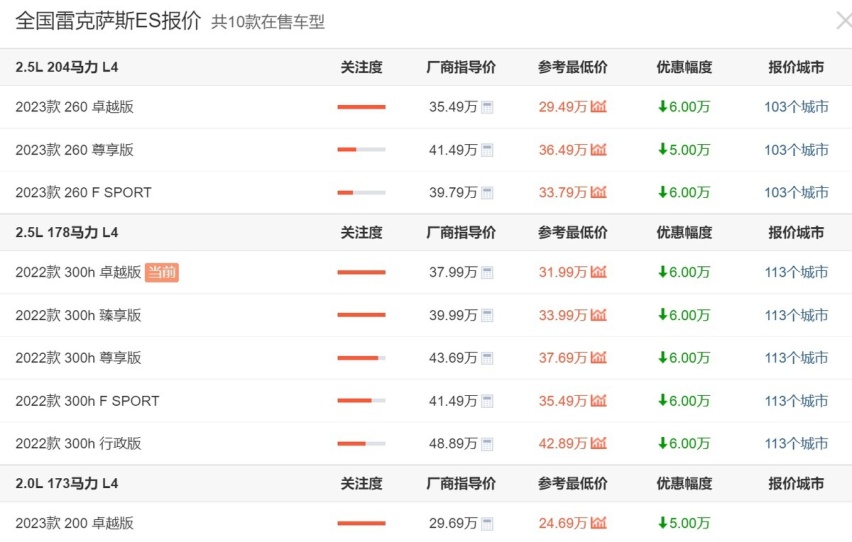
Task: Click lowest price 24.69万
Action: coord(563,524)
